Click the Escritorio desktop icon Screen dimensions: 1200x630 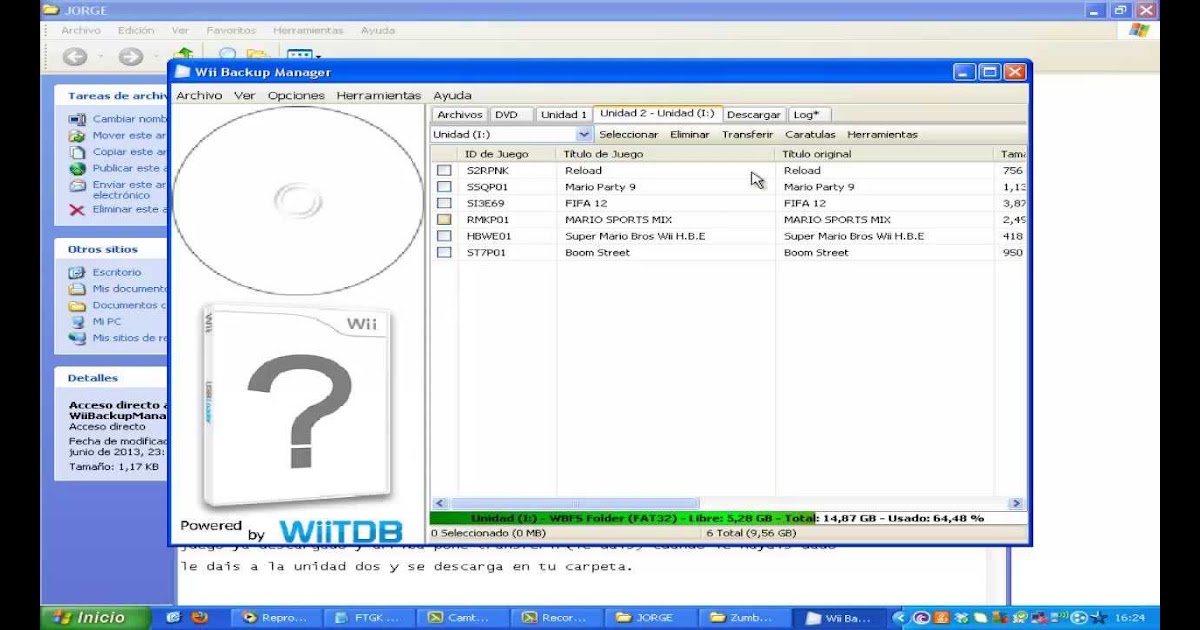pyautogui.click(x=77, y=272)
